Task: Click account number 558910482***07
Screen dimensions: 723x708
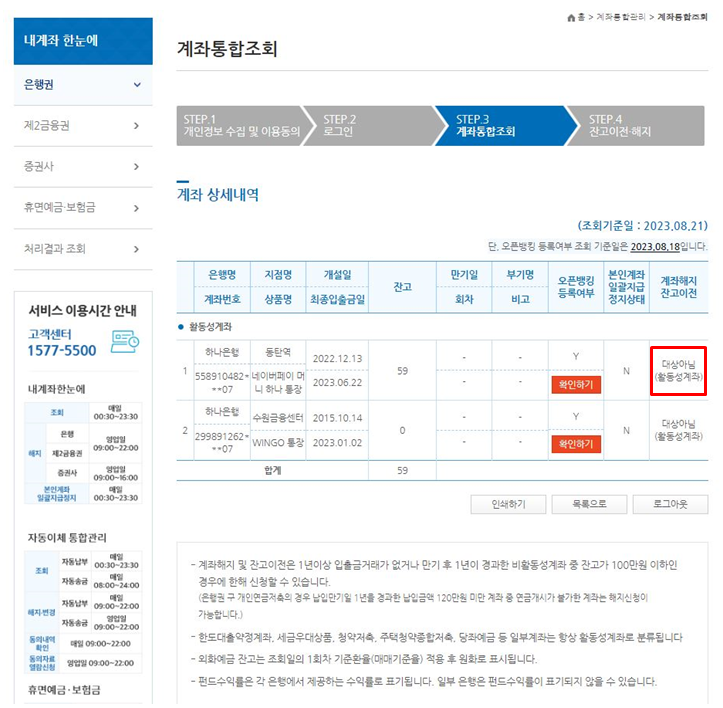Action: [222, 383]
